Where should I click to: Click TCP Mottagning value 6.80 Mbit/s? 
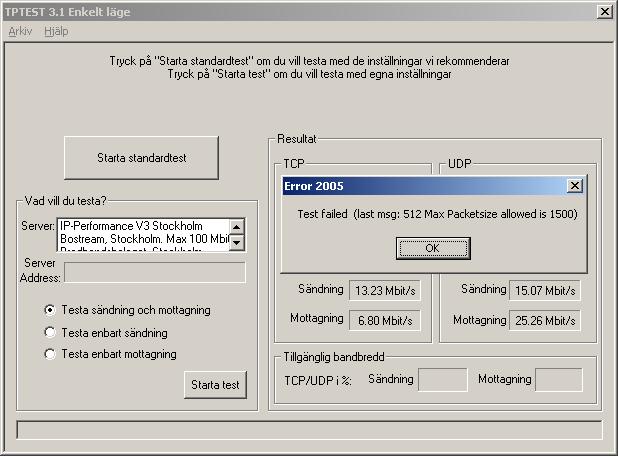[385, 320]
